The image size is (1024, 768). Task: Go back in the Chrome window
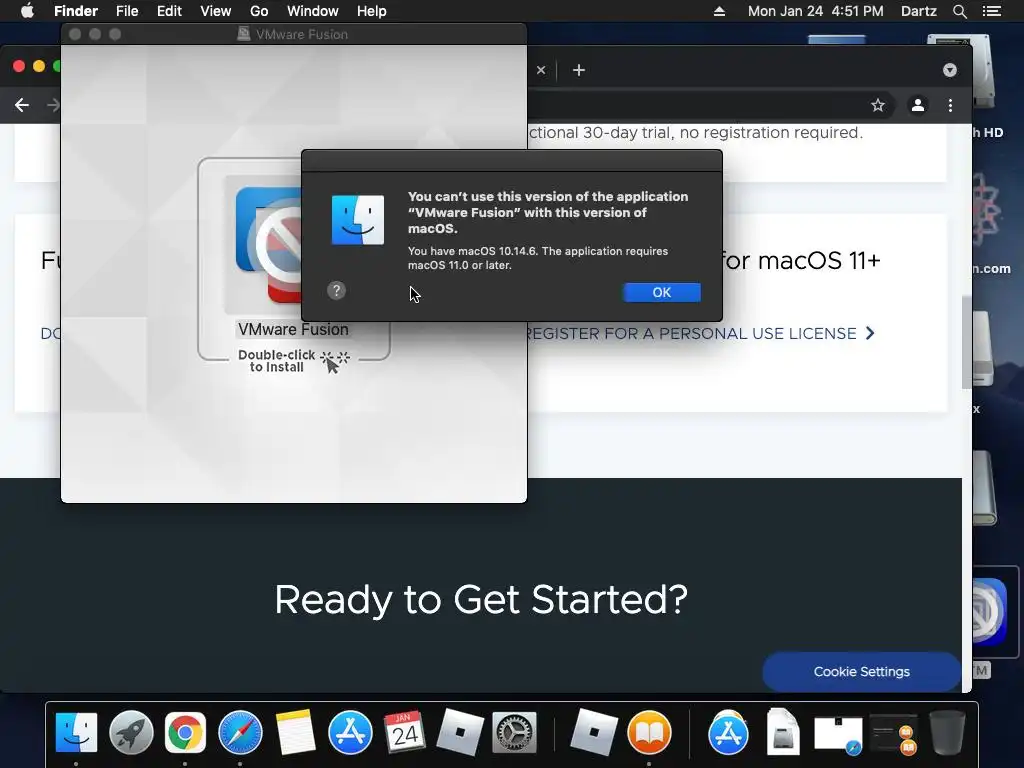pos(22,105)
